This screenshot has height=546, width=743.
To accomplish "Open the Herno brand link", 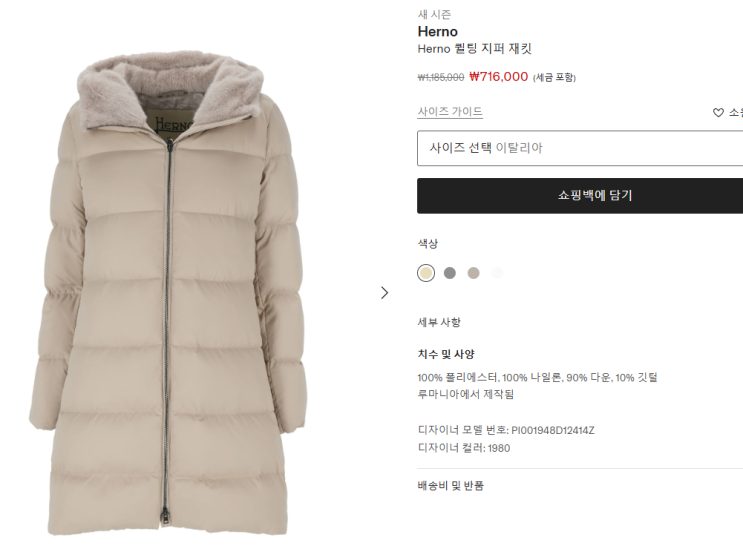I will pos(437,31).
